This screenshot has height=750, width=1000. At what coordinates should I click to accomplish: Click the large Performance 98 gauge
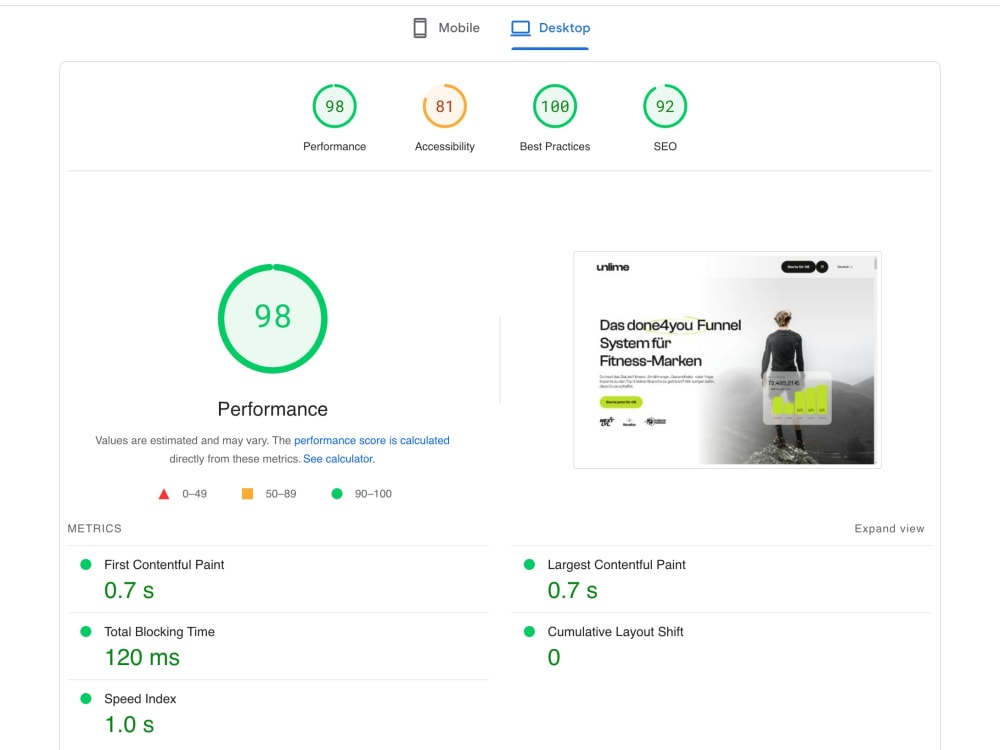(272, 318)
